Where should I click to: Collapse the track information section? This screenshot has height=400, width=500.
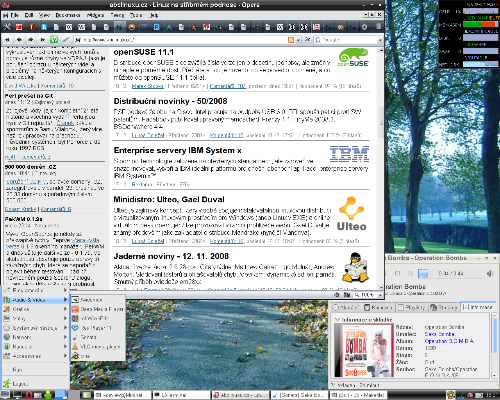pos(337,319)
